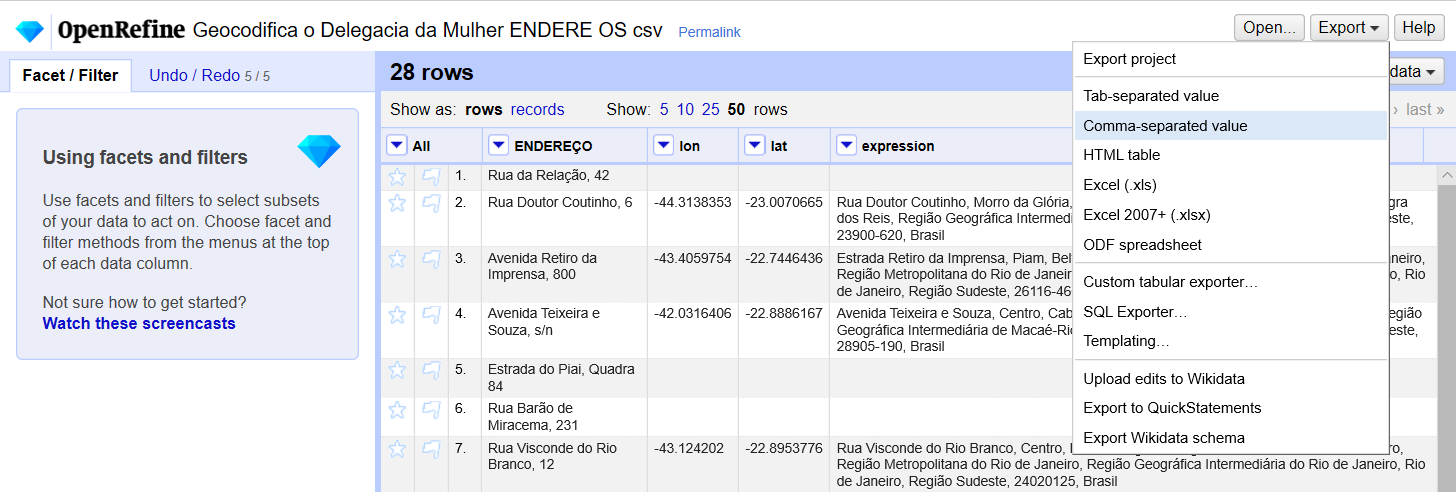Flag row 3 Avenida Retiro da Imprensa
The image size is (1456, 492).
(x=431, y=259)
